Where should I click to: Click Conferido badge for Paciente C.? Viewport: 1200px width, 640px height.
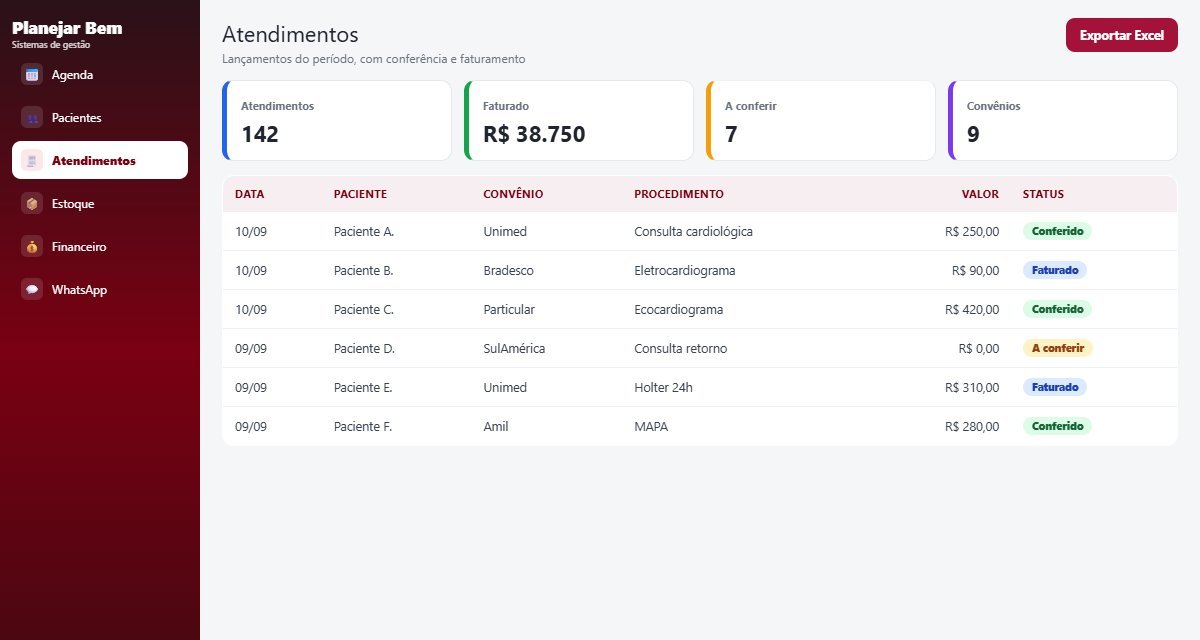tap(1057, 309)
